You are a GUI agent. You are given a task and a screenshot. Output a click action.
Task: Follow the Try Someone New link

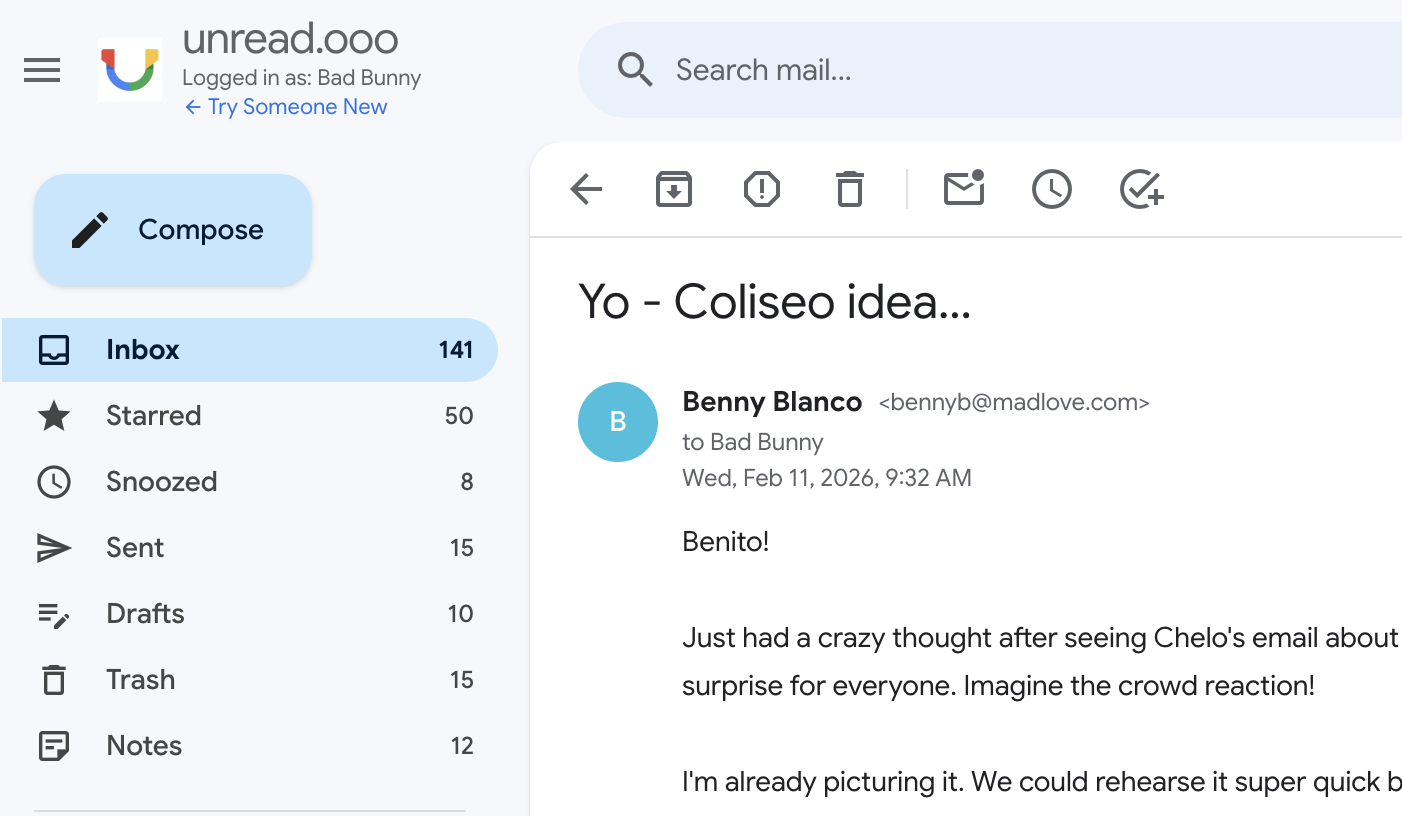point(286,107)
